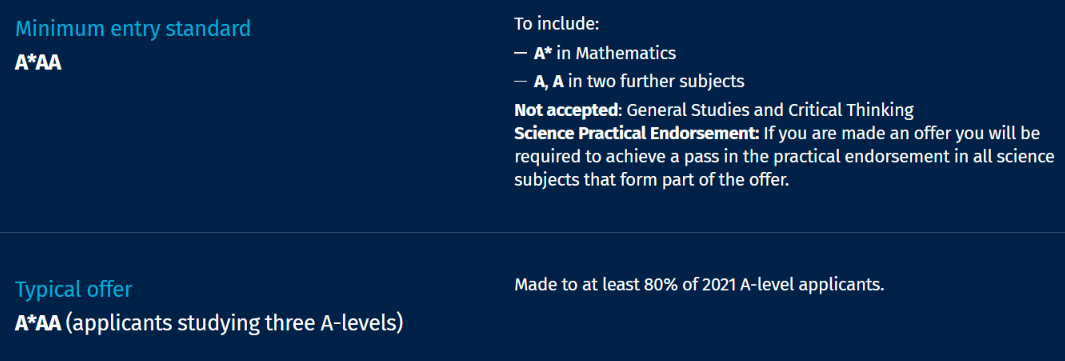Click the Minimum entry standard heading
Screen dimensions: 1065x361
[x=133, y=29]
